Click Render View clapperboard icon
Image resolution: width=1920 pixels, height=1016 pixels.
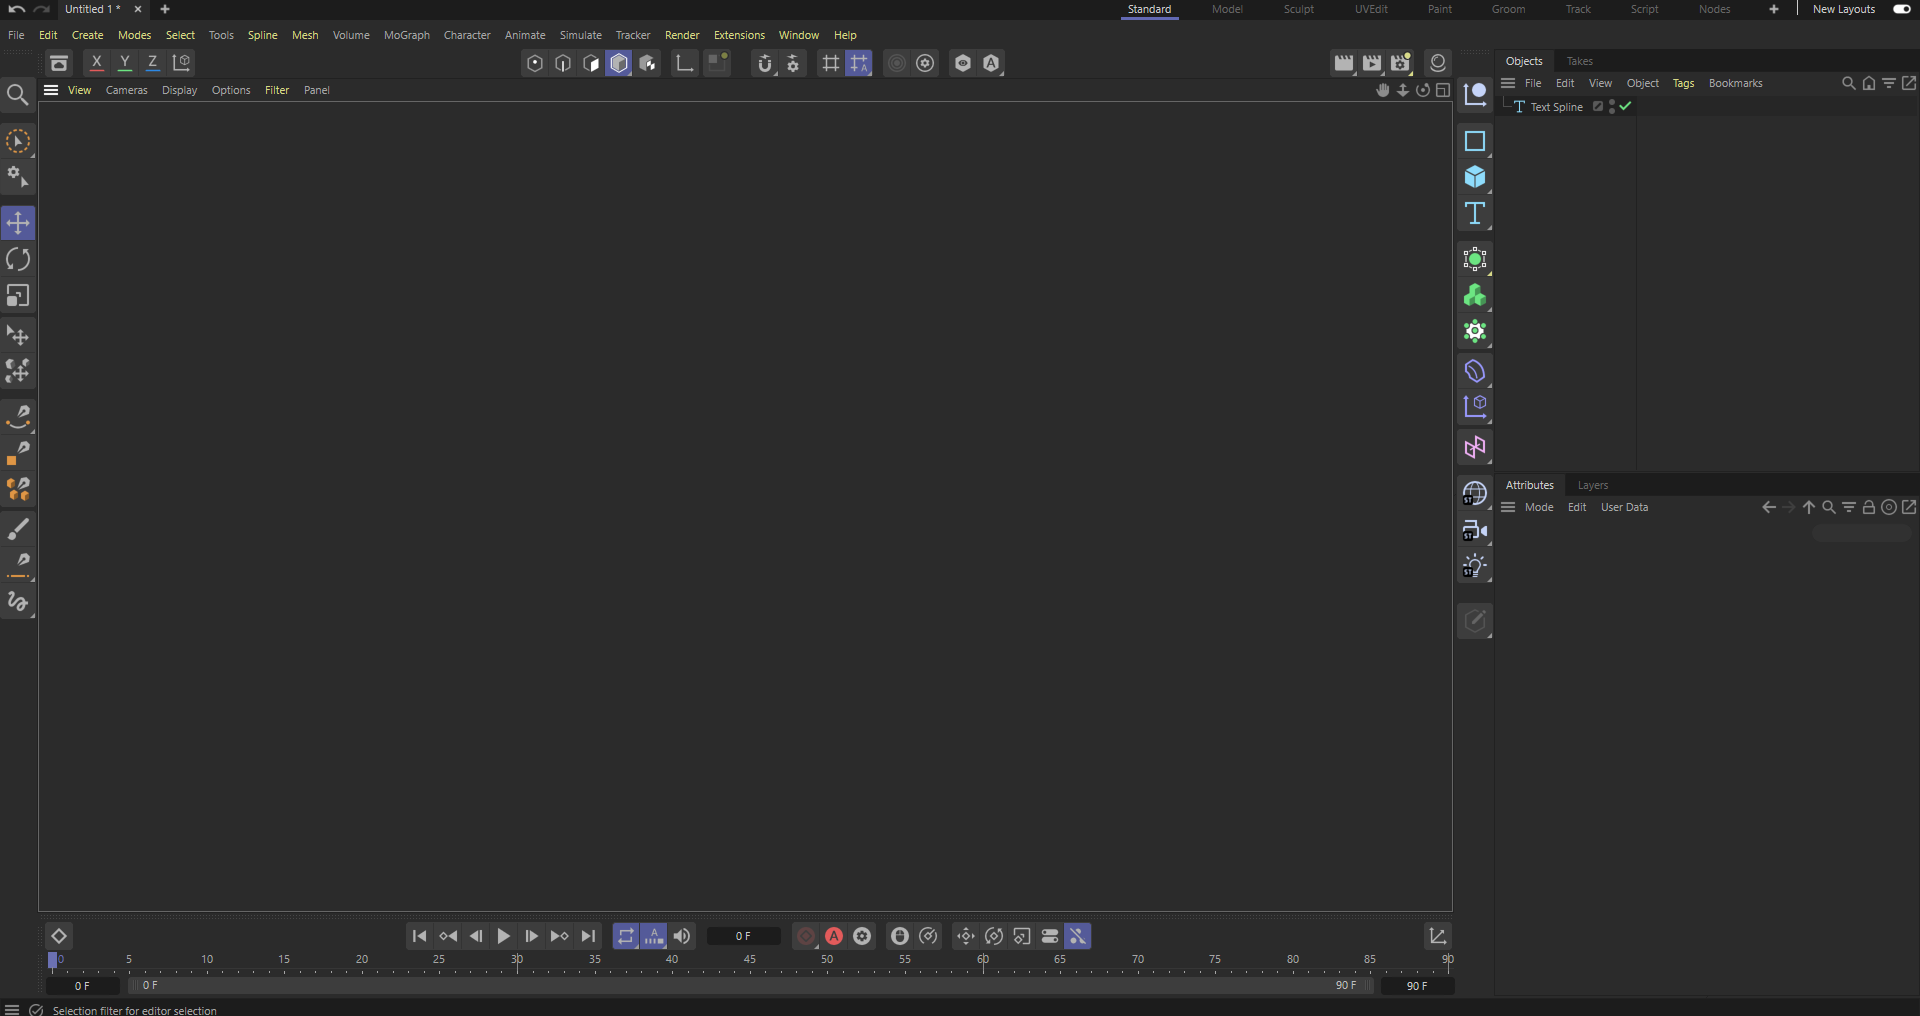point(1343,63)
